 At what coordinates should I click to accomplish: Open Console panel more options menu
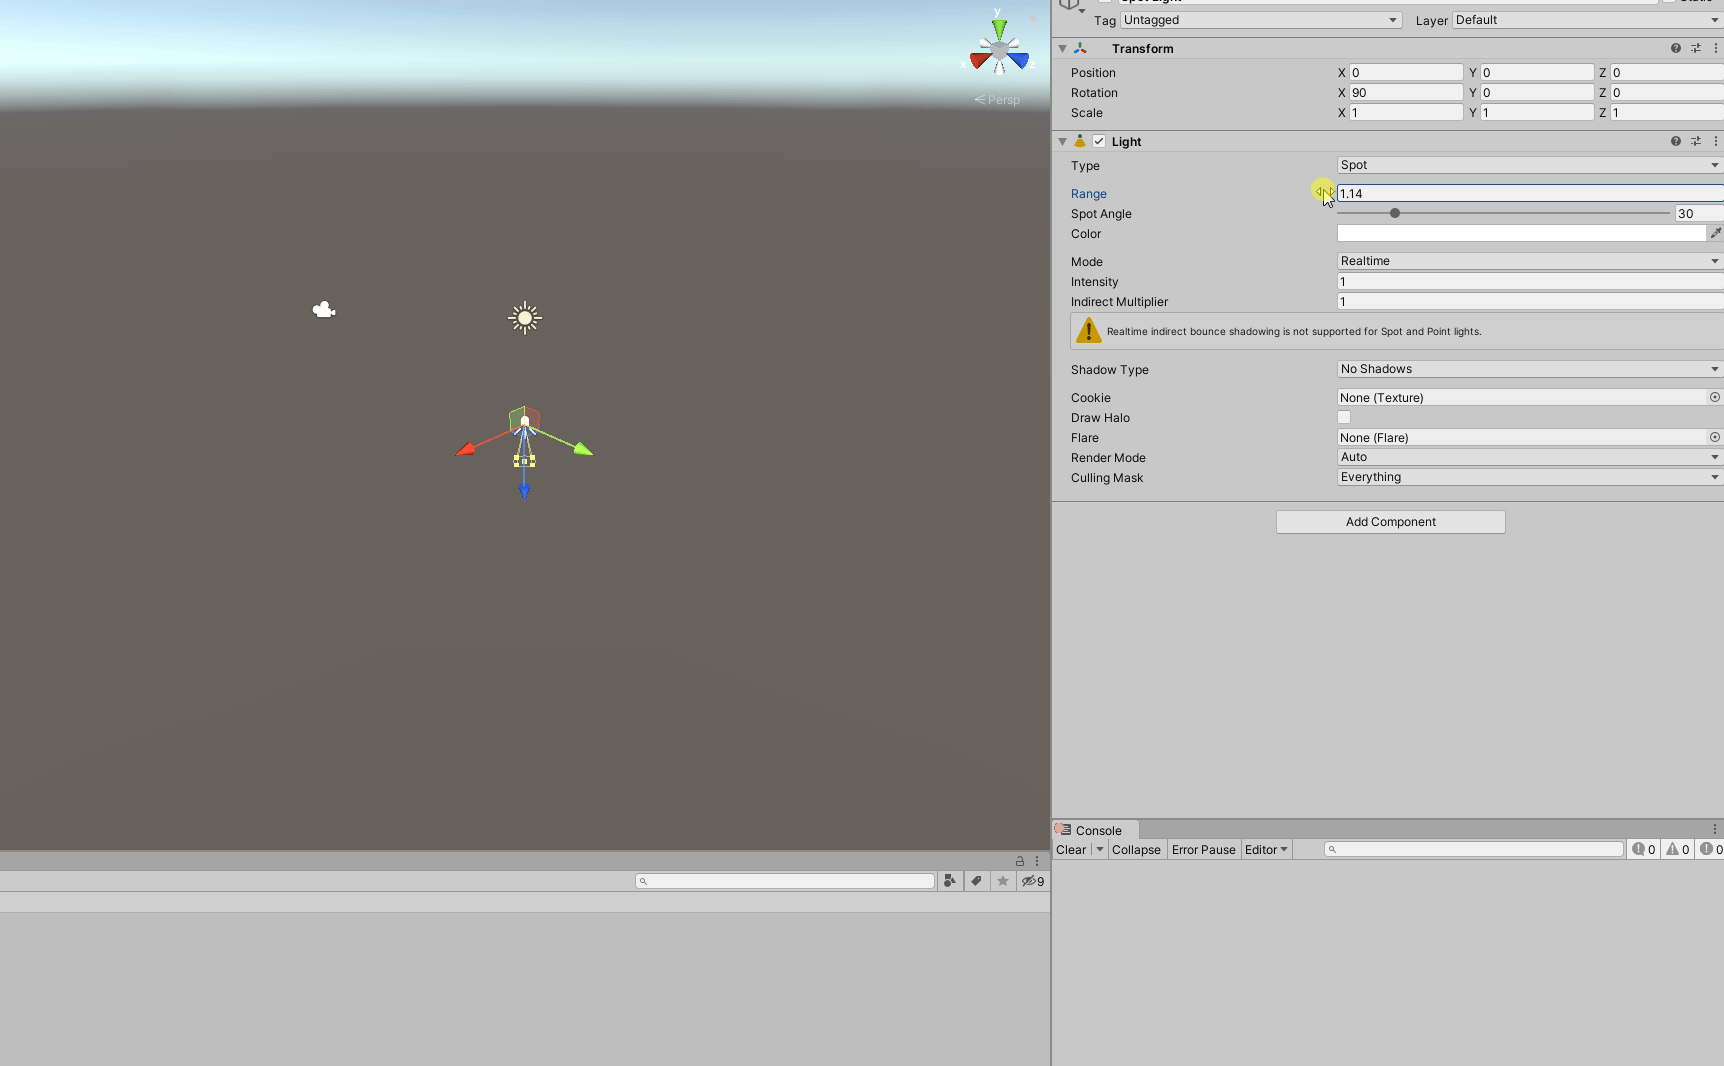1715,829
